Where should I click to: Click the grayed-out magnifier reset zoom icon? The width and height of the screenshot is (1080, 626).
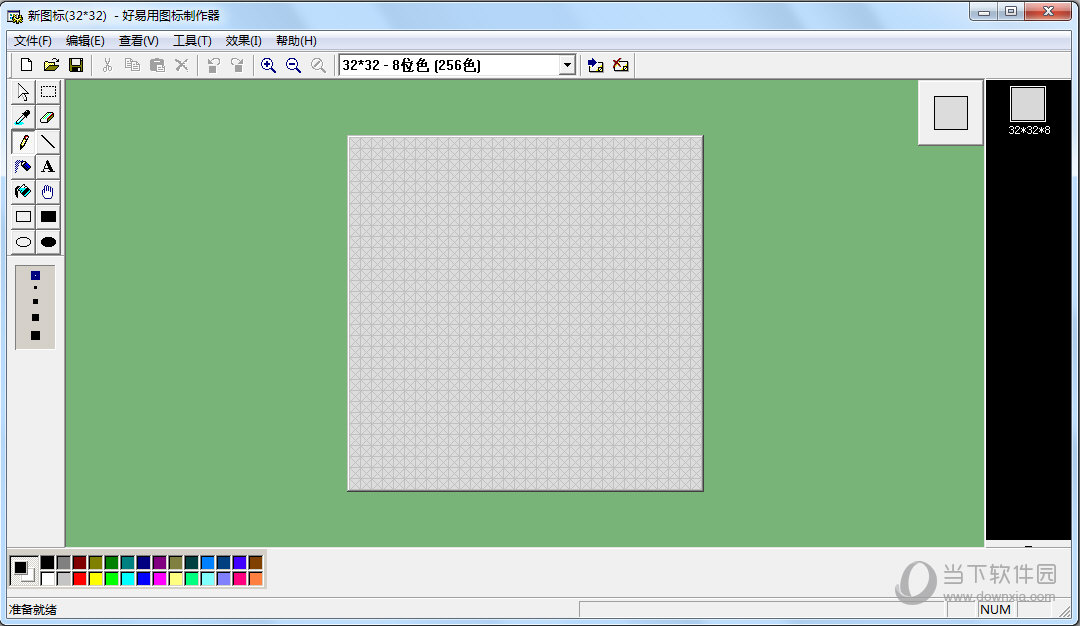318,65
